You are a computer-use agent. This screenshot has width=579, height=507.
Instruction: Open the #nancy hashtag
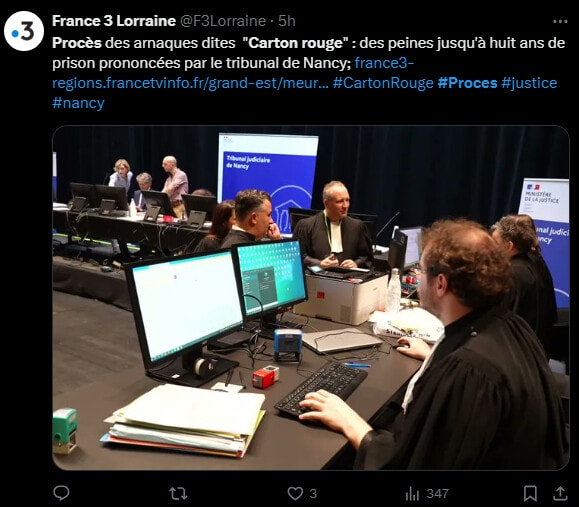78,103
